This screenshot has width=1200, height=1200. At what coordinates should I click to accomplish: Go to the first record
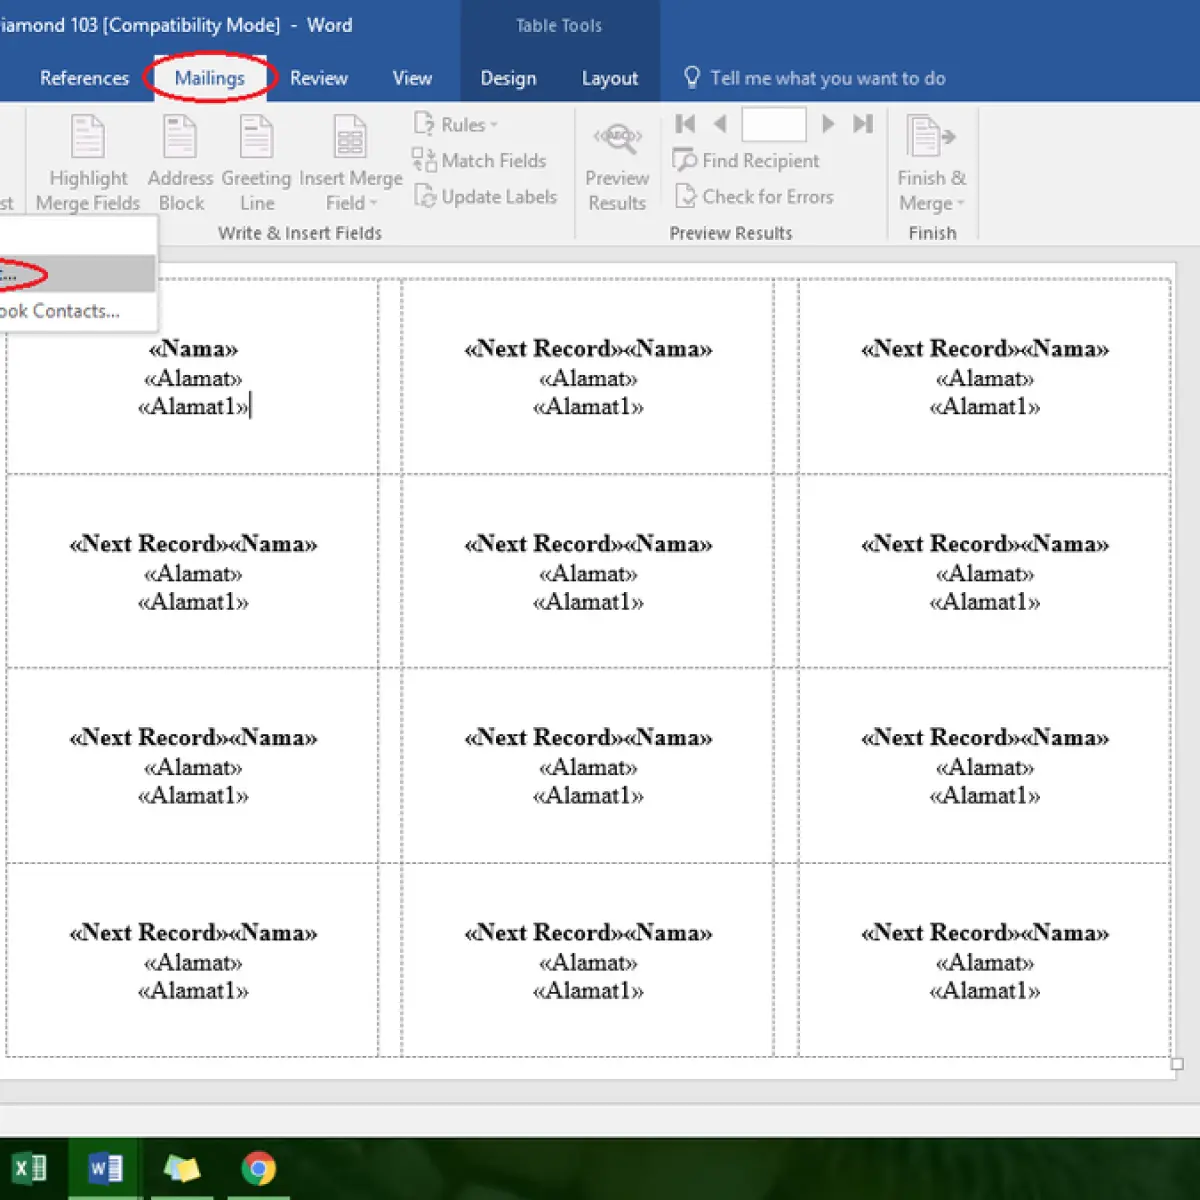[x=685, y=124]
